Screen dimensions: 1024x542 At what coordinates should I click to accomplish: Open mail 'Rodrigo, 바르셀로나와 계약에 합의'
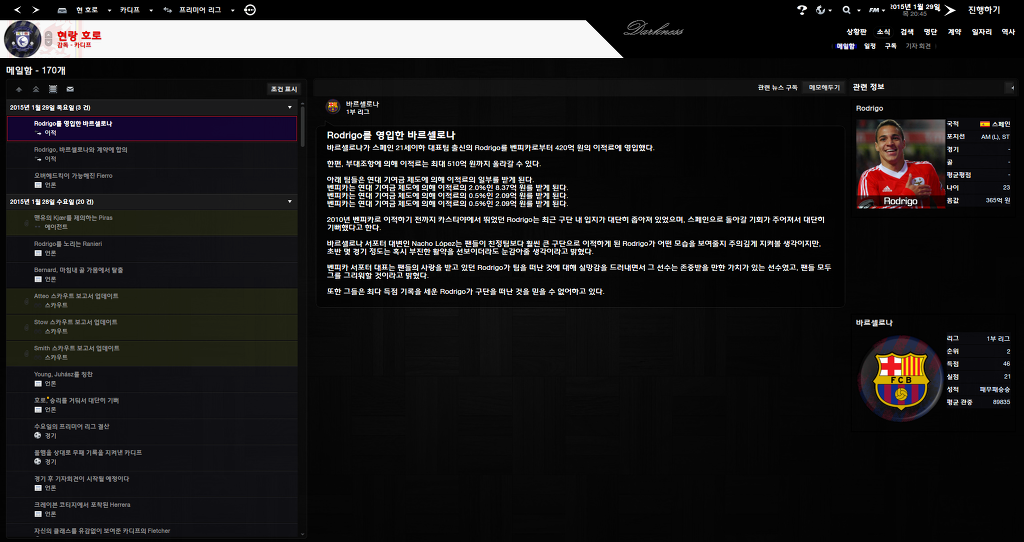(x=152, y=154)
